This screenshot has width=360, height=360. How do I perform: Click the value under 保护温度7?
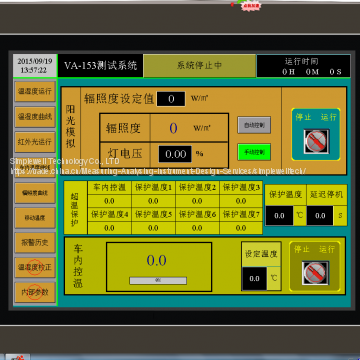click(x=241, y=228)
